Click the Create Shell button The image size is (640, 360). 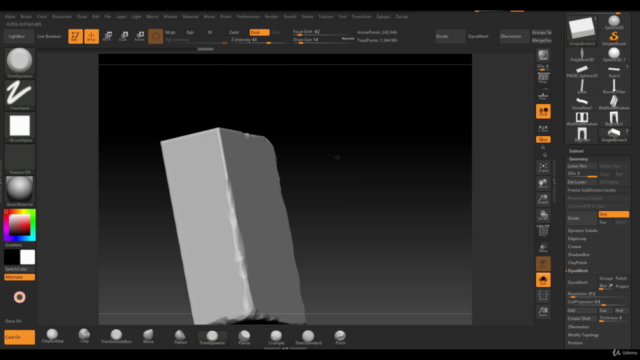click(x=581, y=318)
